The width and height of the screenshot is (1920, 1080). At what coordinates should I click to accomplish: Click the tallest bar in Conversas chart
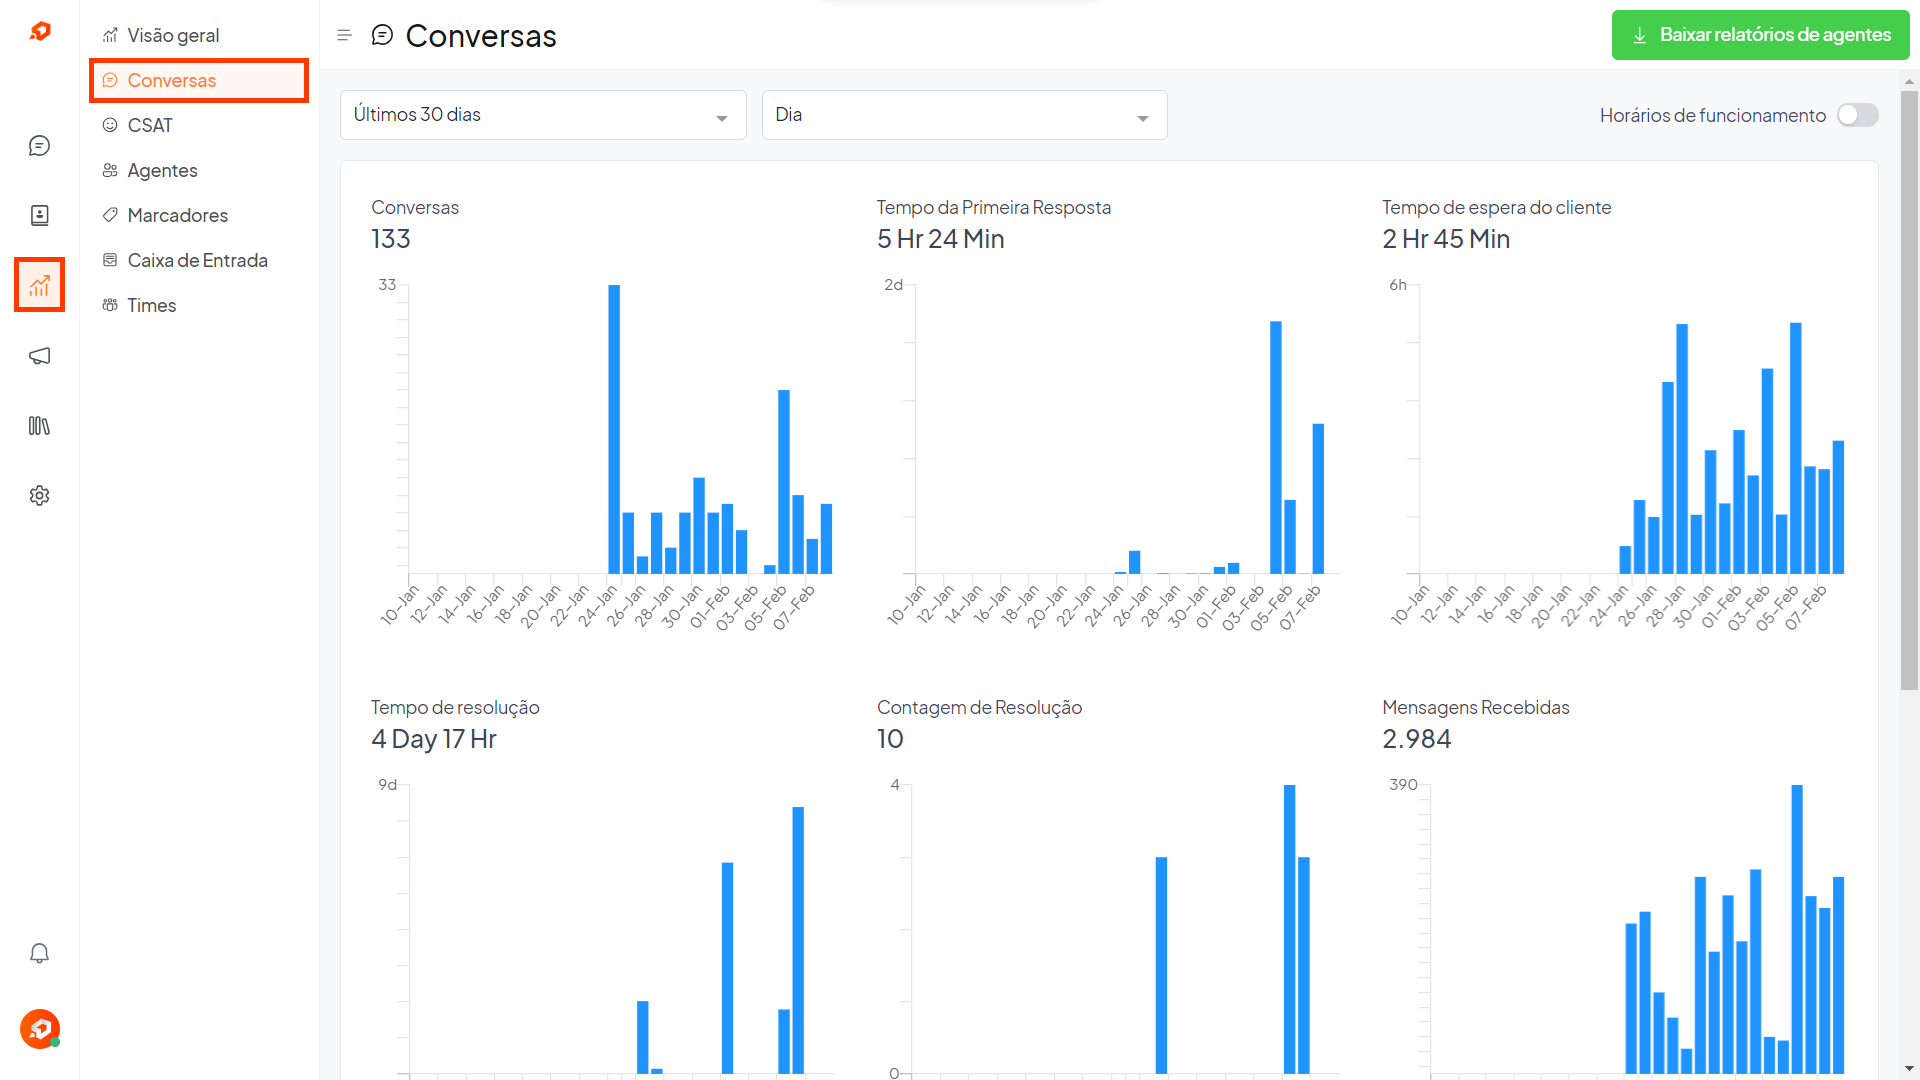[614, 430]
